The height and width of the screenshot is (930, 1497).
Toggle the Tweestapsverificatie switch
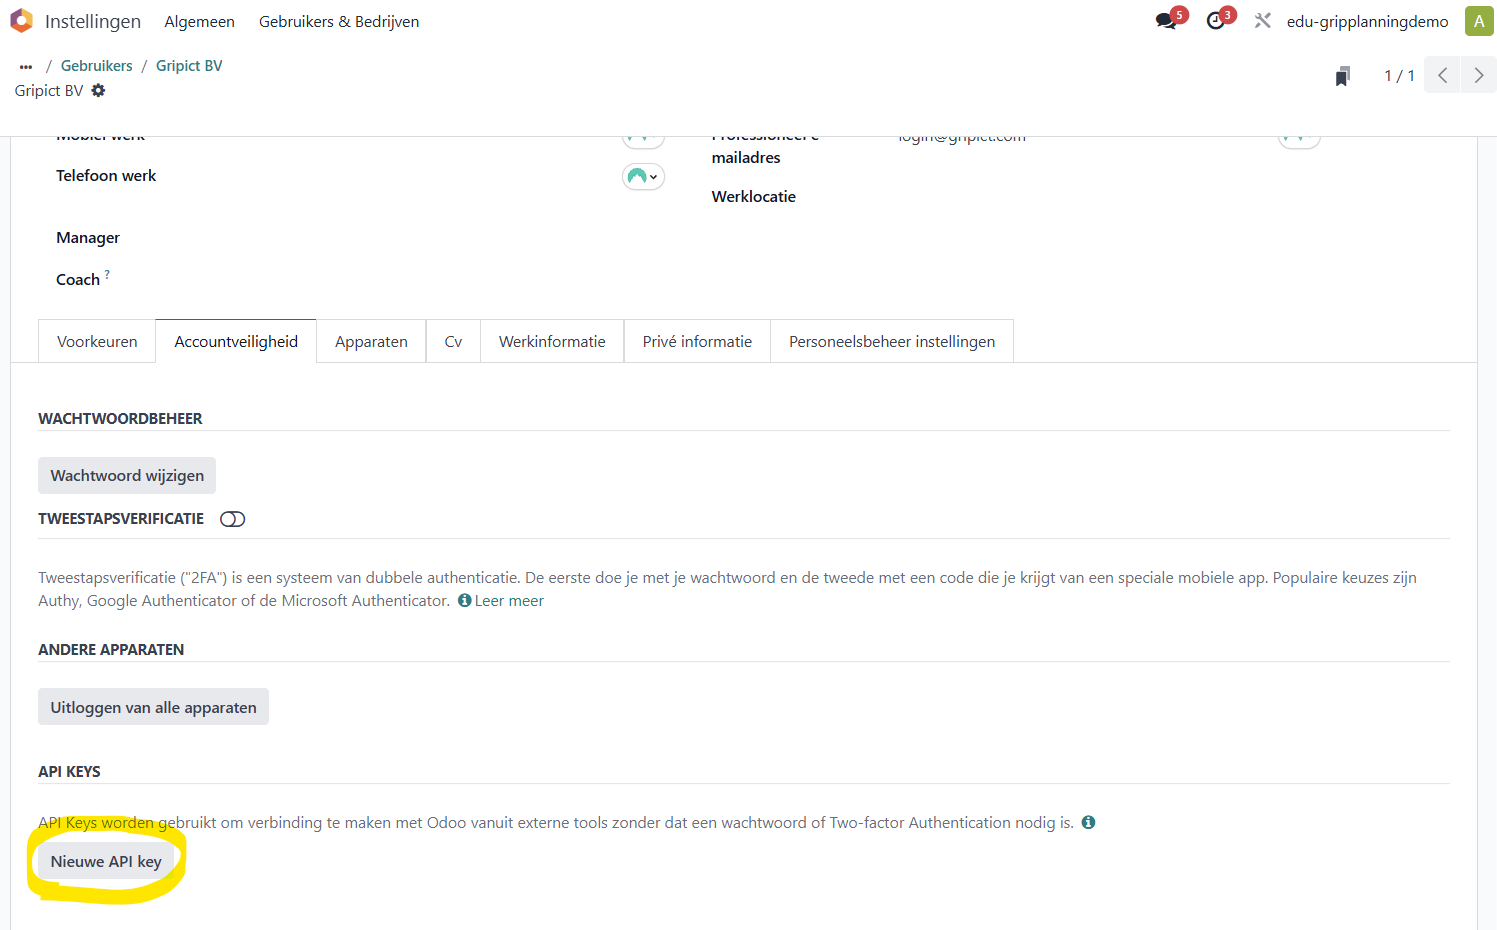tap(232, 519)
